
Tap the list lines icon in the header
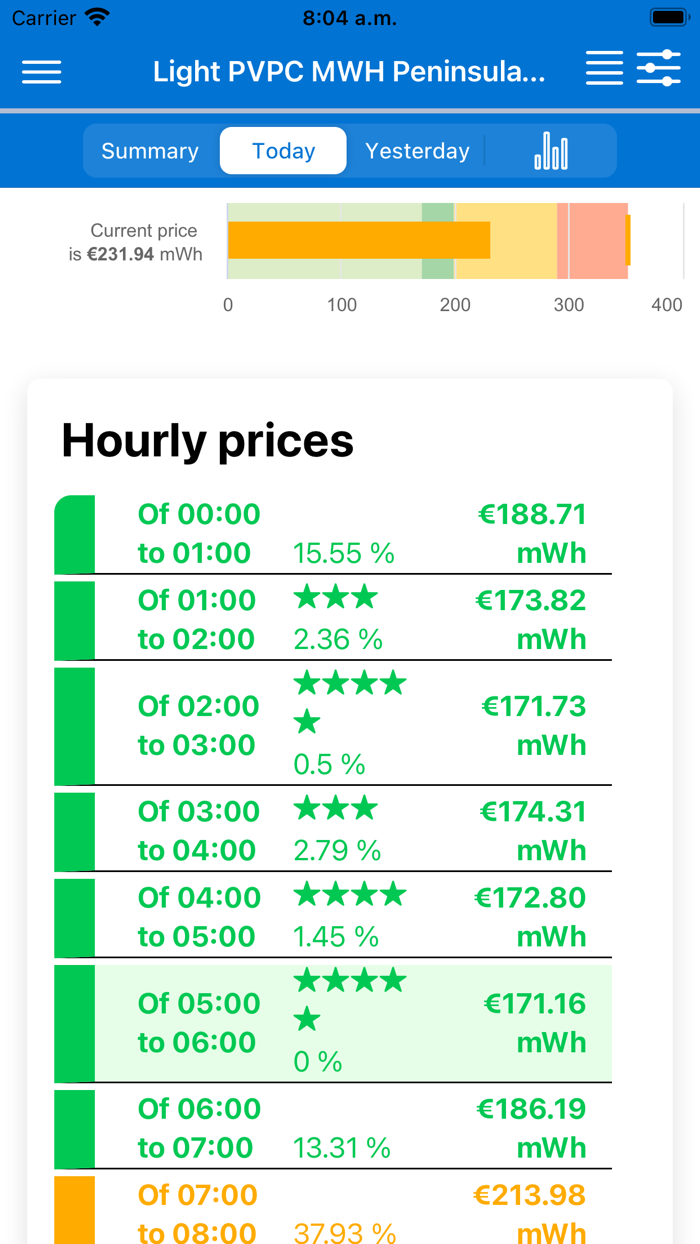[604, 68]
